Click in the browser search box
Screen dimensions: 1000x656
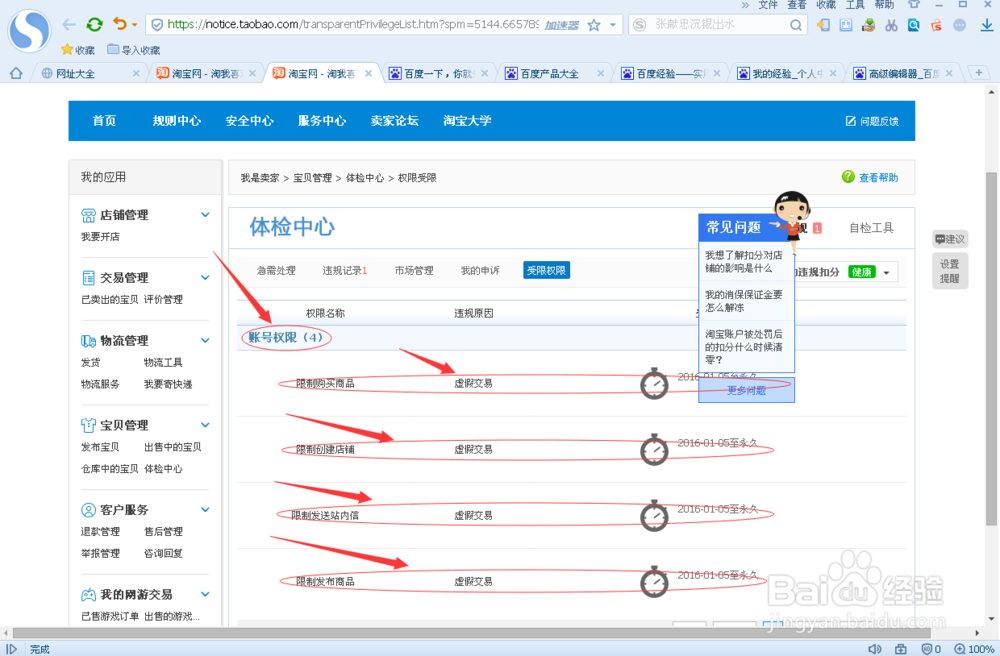(x=717, y=25)
